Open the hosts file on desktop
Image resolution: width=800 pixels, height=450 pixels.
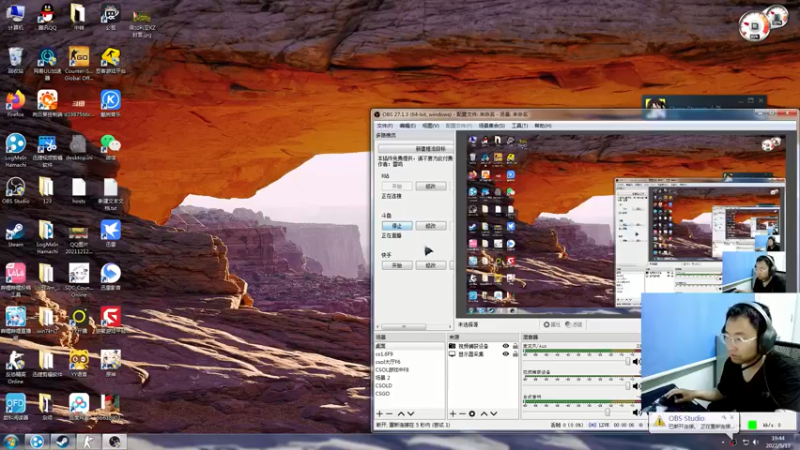[x=79, y=190]
